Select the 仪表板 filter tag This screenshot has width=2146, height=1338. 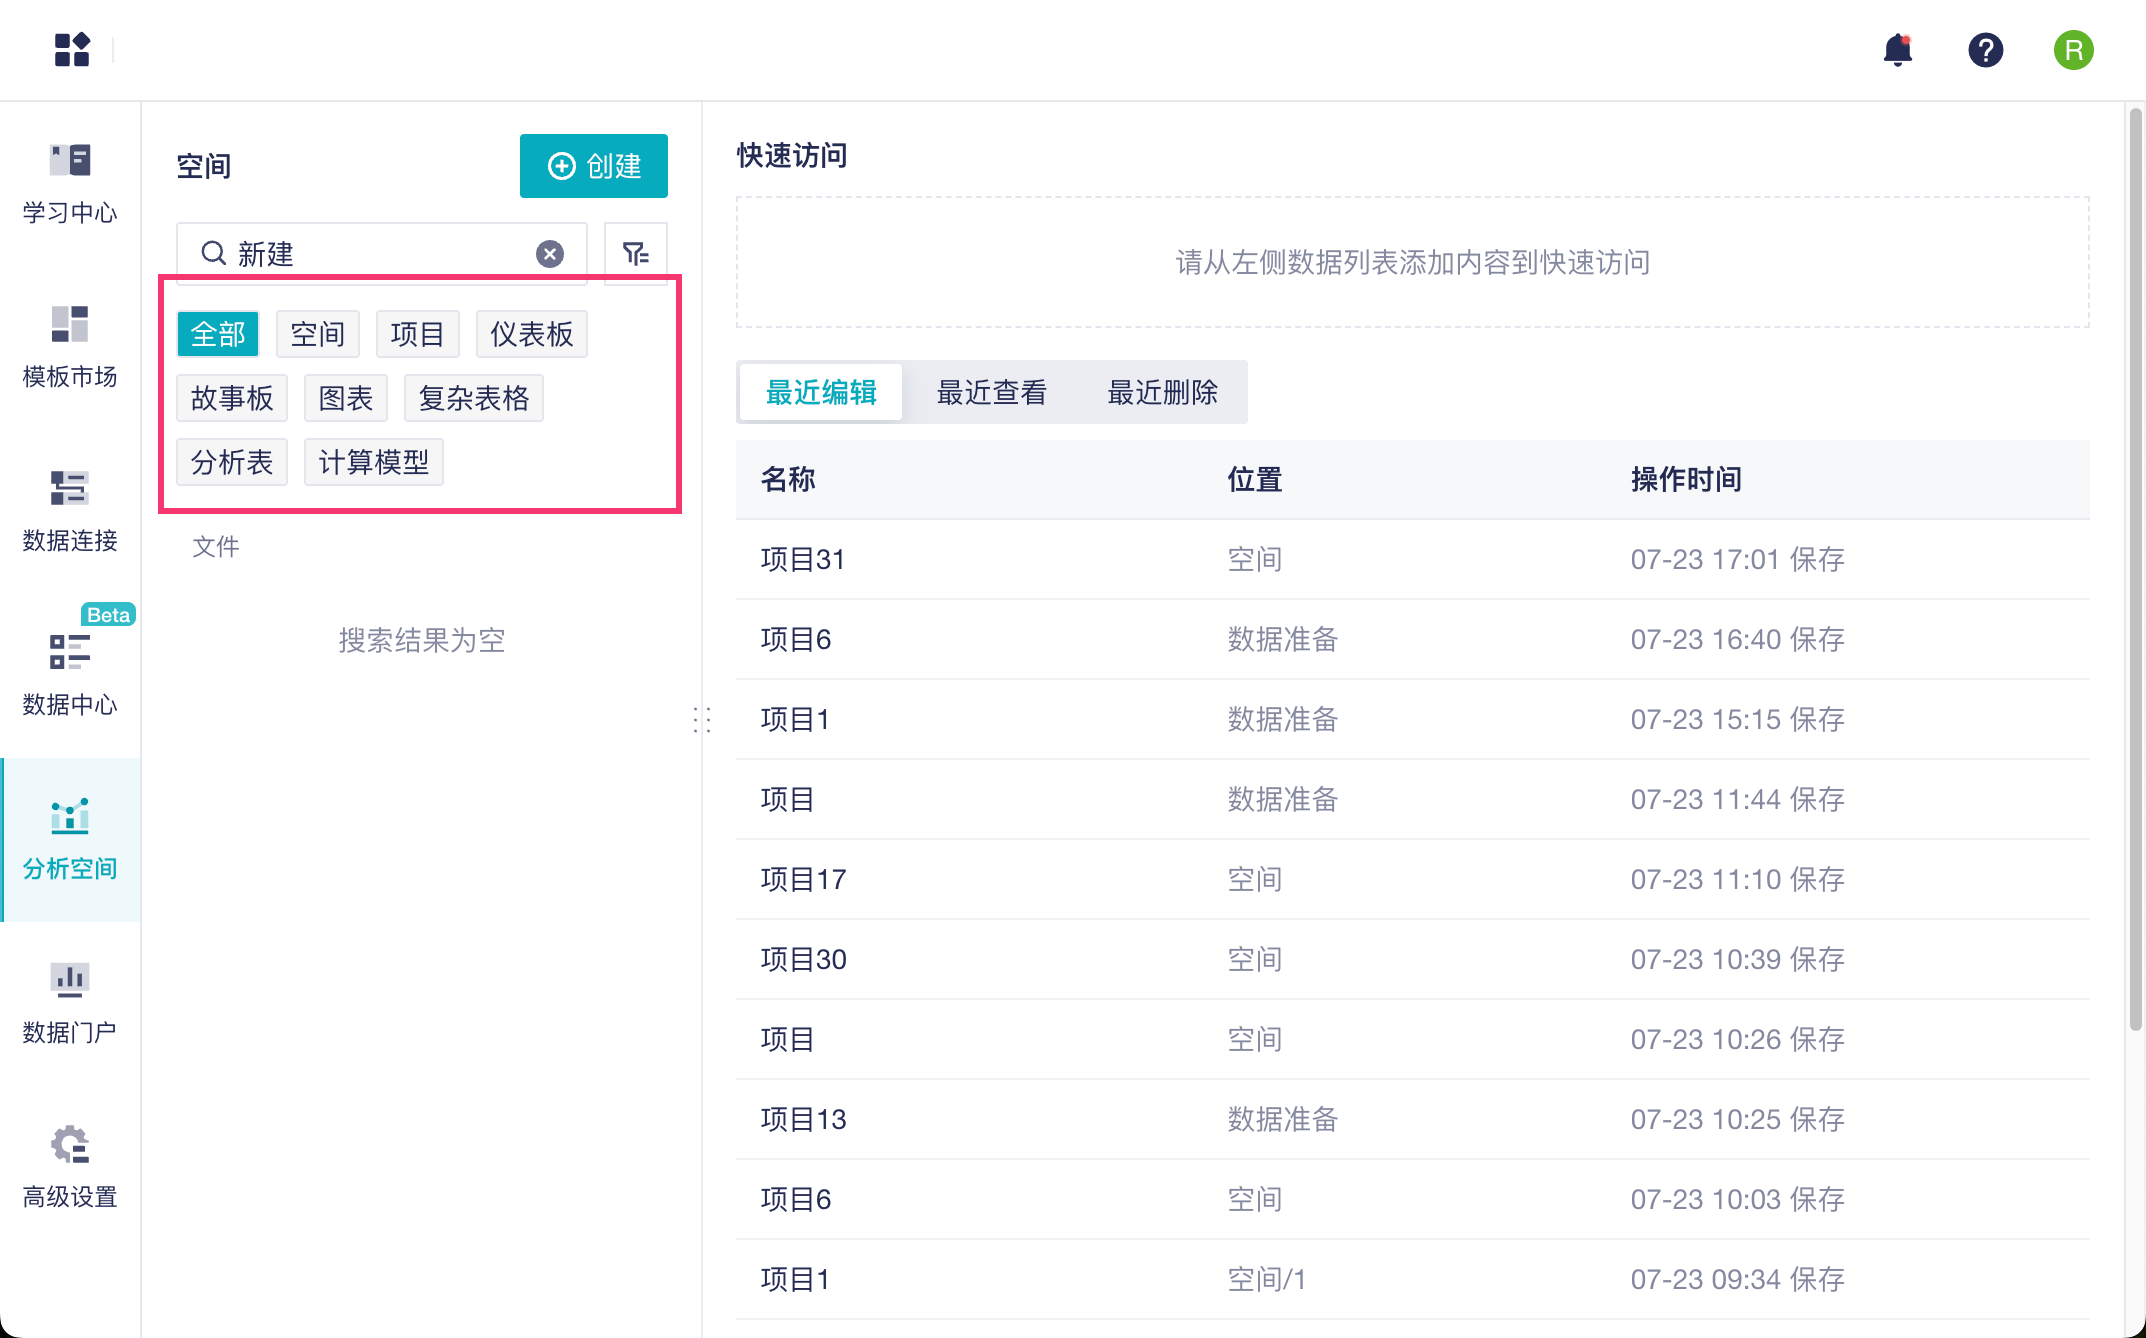coord(531,334)
